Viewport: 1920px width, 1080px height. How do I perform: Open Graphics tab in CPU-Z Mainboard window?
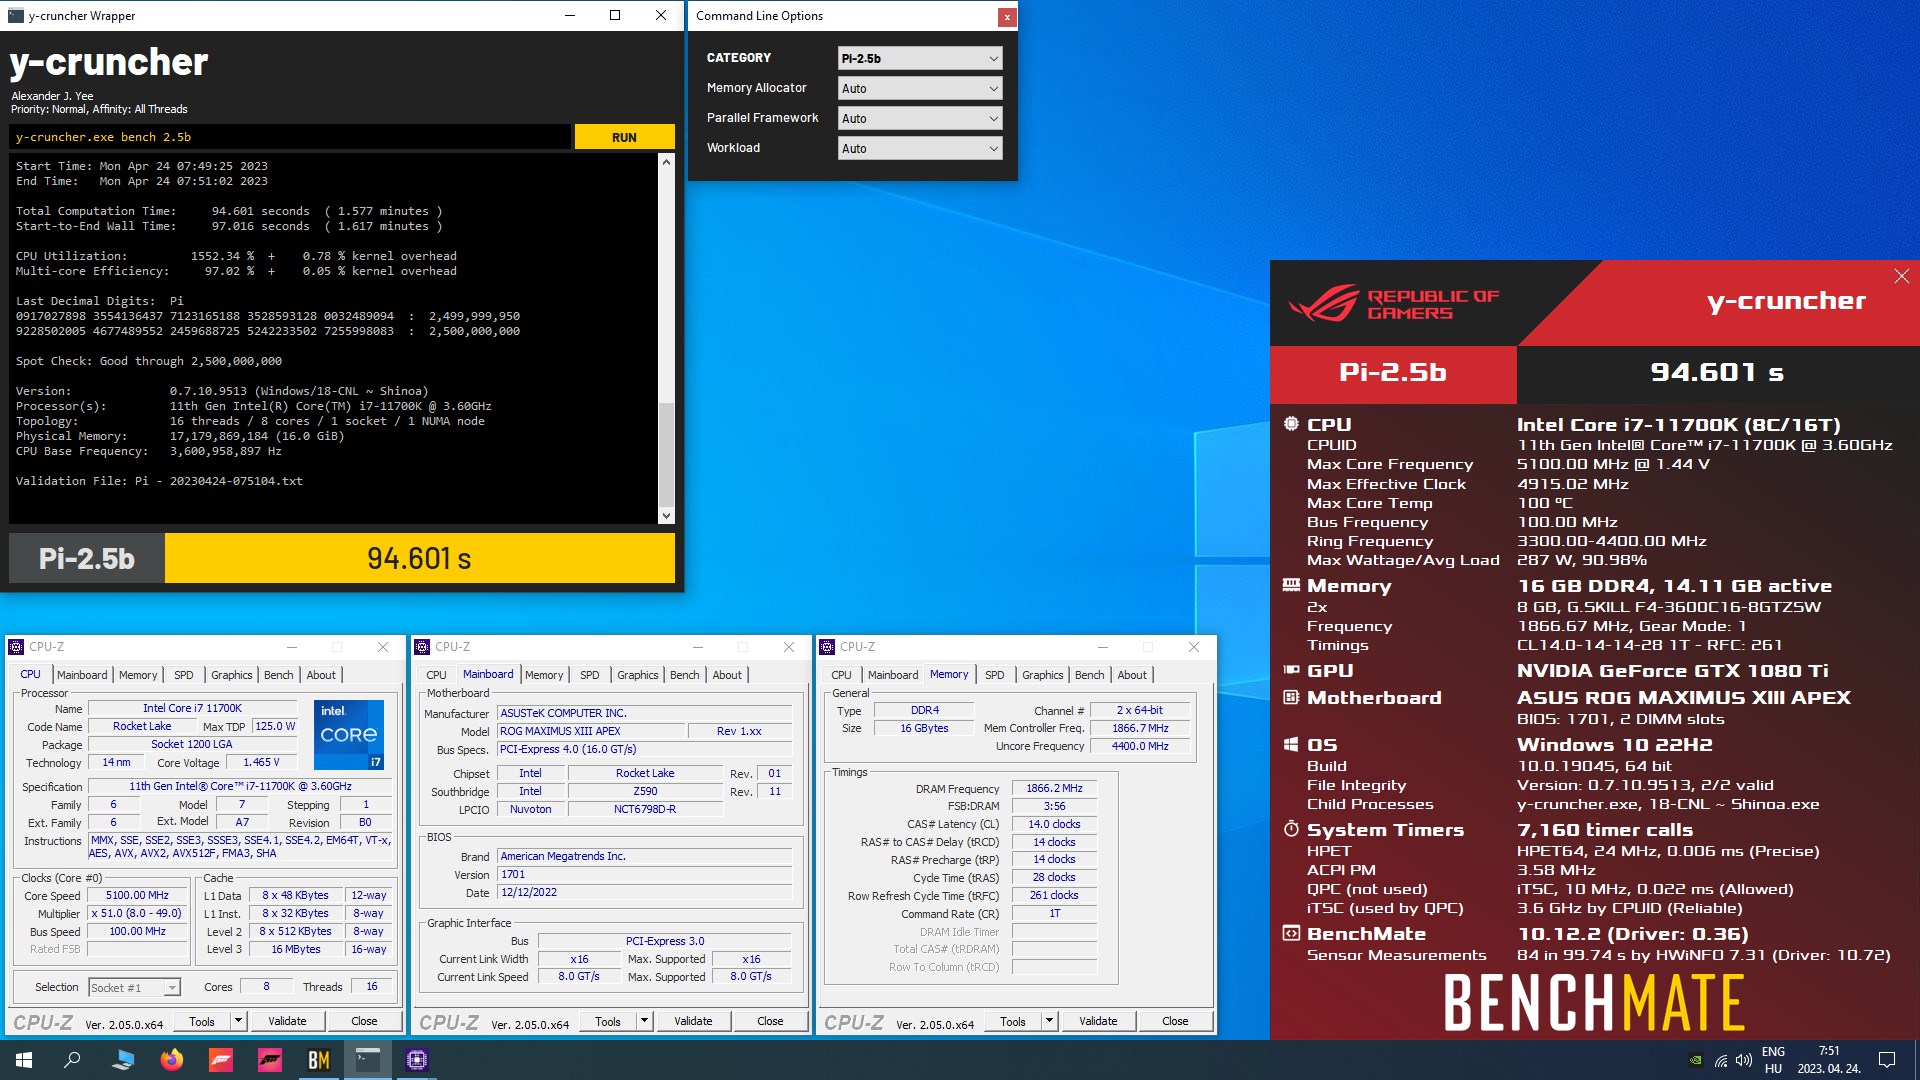[x=638, y=675]
